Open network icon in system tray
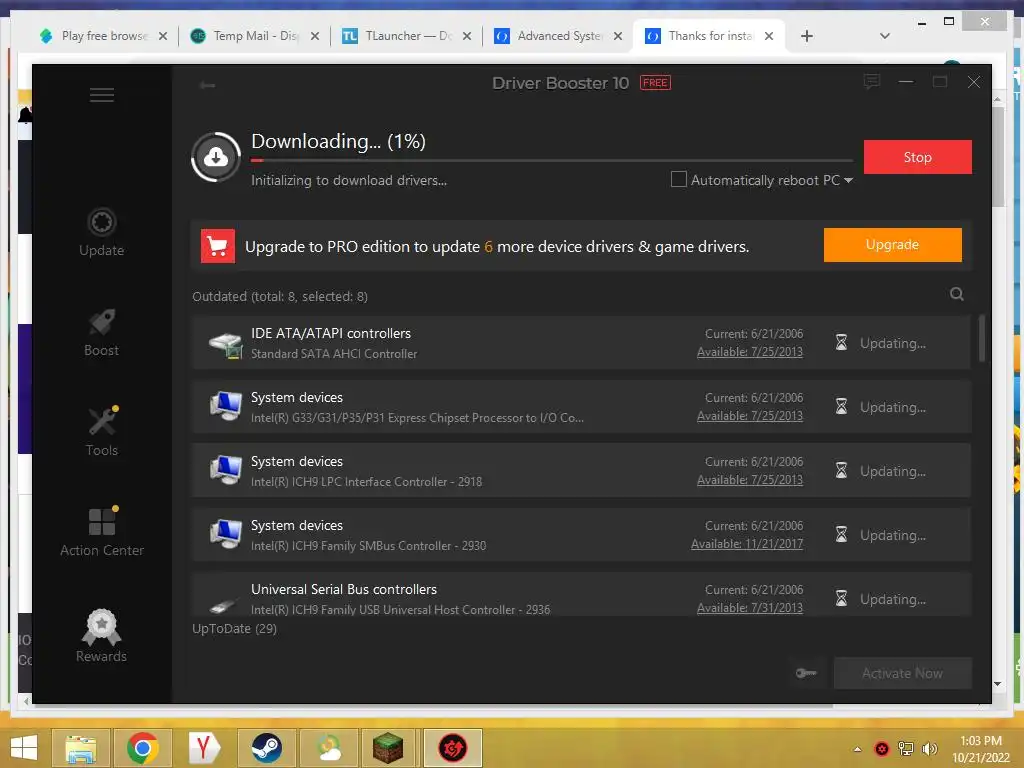The image size is (1024, 768). pos(906,748)
